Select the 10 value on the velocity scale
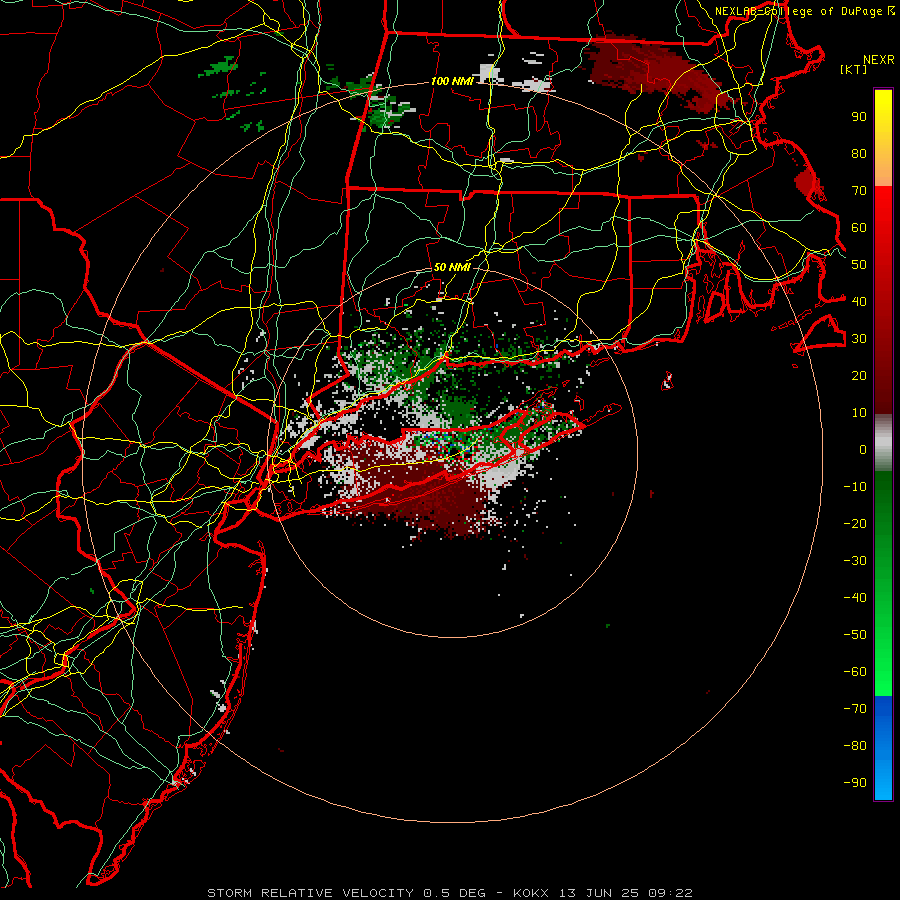 pyautogui.click(x=859, y=413)
